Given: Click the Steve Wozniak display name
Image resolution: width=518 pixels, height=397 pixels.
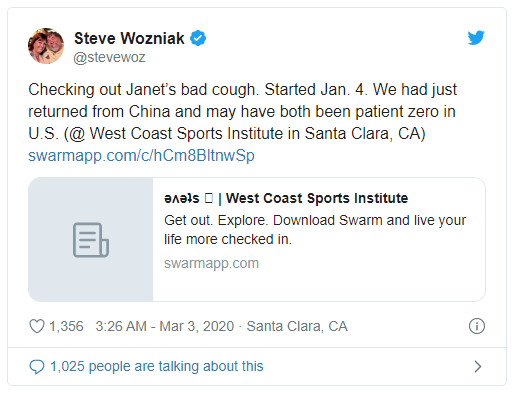Looking at the screenshot, I should pyautogui.click(x=129, y=38).
